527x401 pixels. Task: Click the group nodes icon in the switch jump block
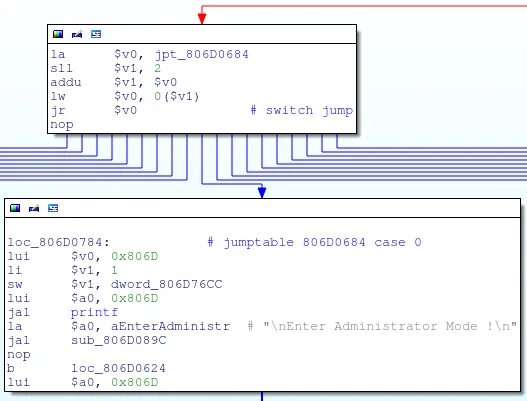pos(96,34)
